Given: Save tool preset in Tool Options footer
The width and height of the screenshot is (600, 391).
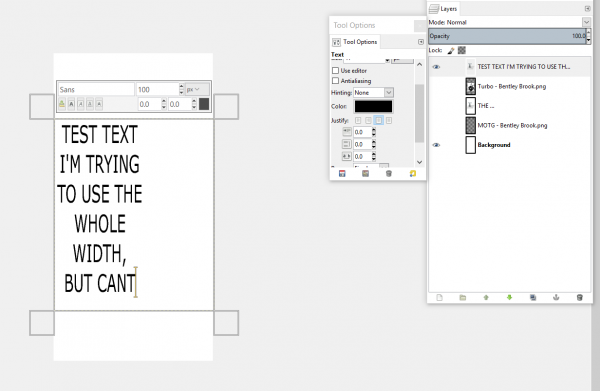Looking at the screenshot, I should click(342, 174).
